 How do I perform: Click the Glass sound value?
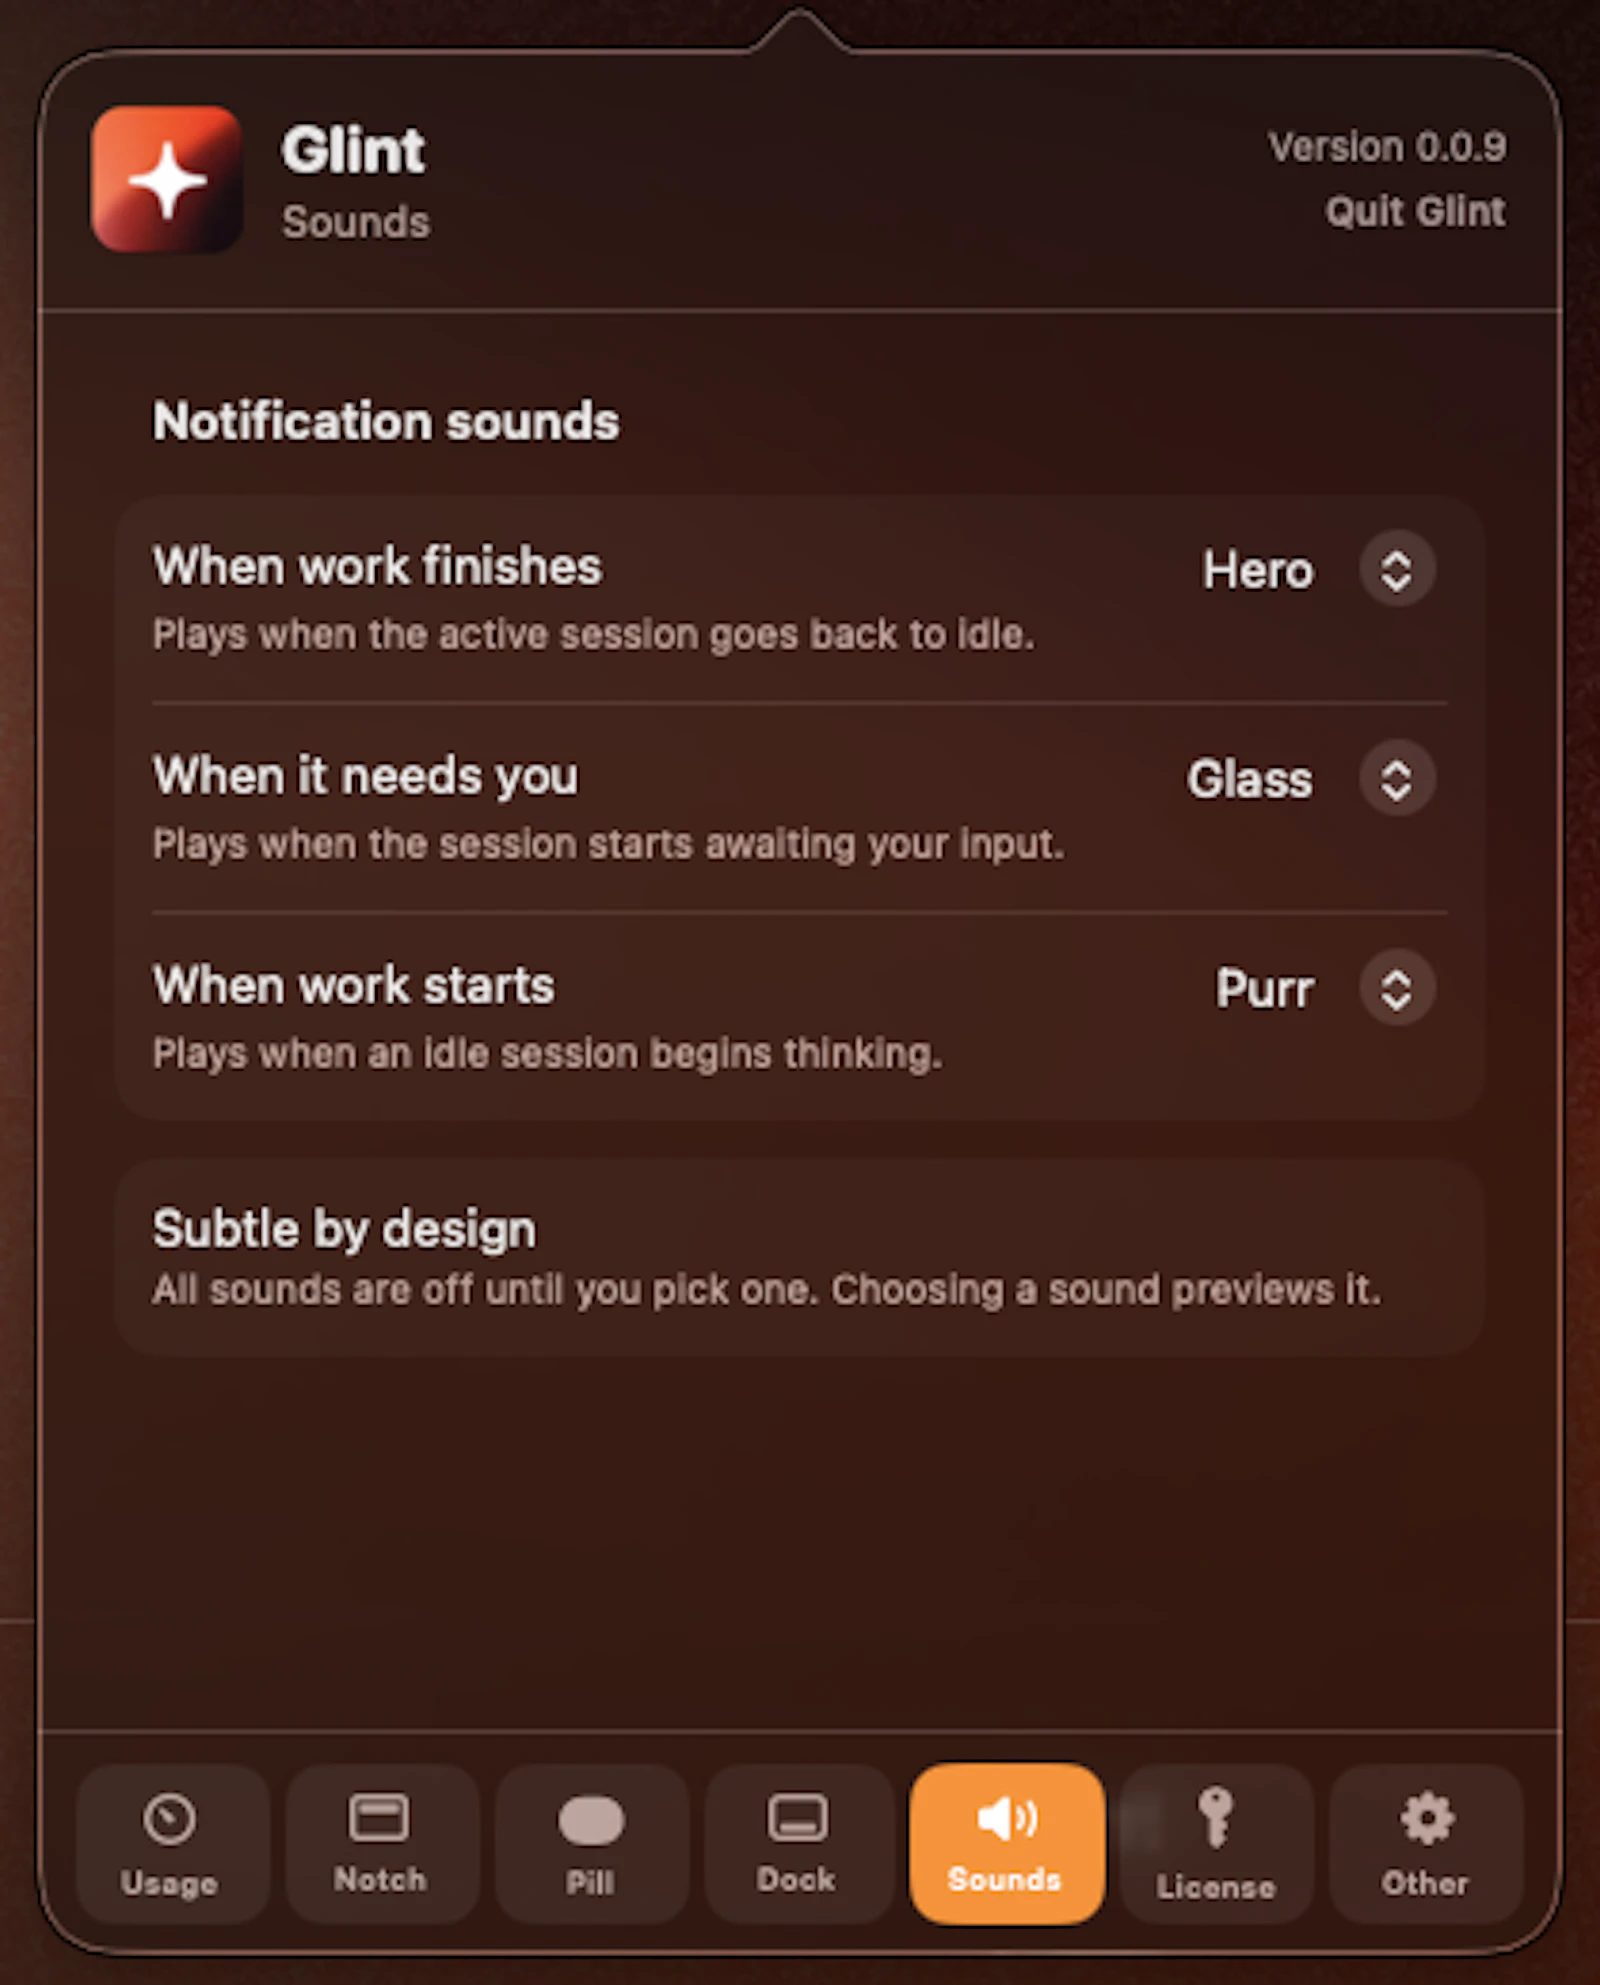coord(1250,779)
